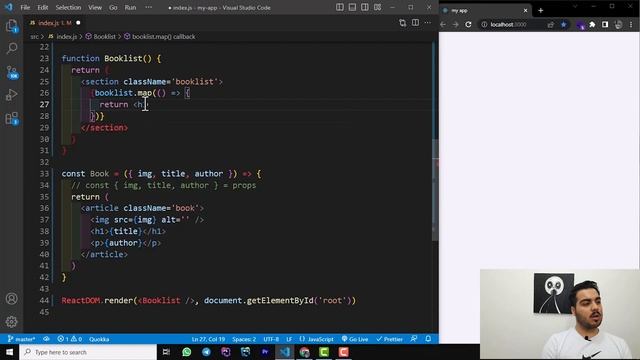This screenshot has height=360, width=640.
Task: Open the Go menu
Action: point(113,7)
